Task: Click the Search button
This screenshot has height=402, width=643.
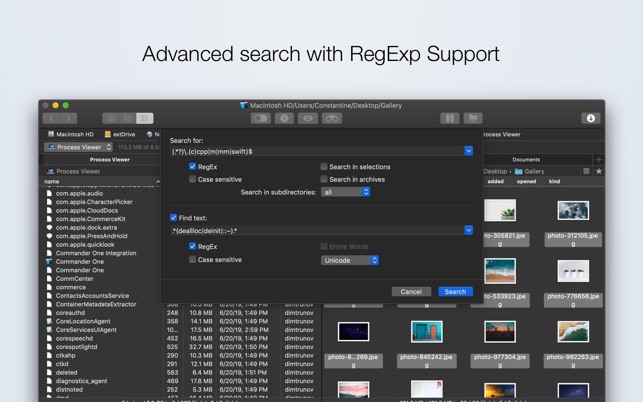Action: coord(455,292)
